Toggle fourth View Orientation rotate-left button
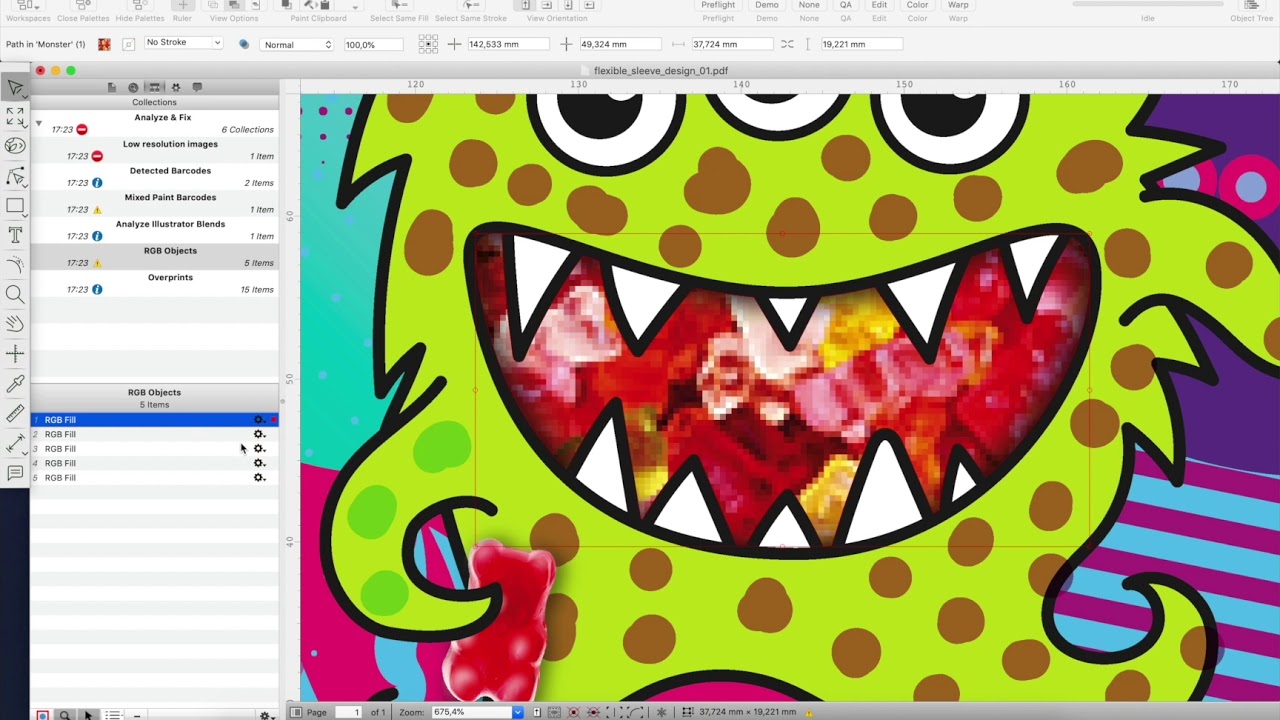This screenshot has height=720, width=1280. pos(589,5)
